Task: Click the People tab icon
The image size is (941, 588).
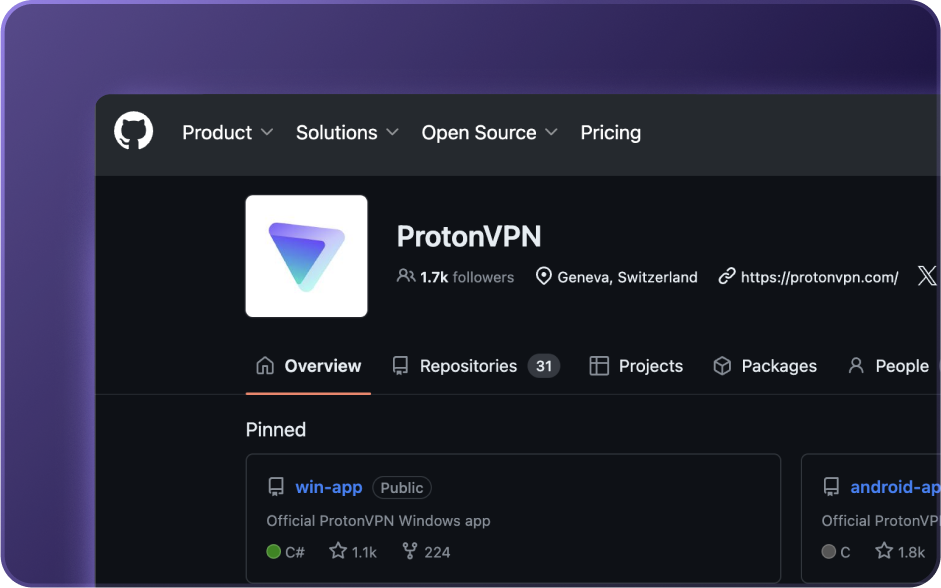Action: (855, 365)
